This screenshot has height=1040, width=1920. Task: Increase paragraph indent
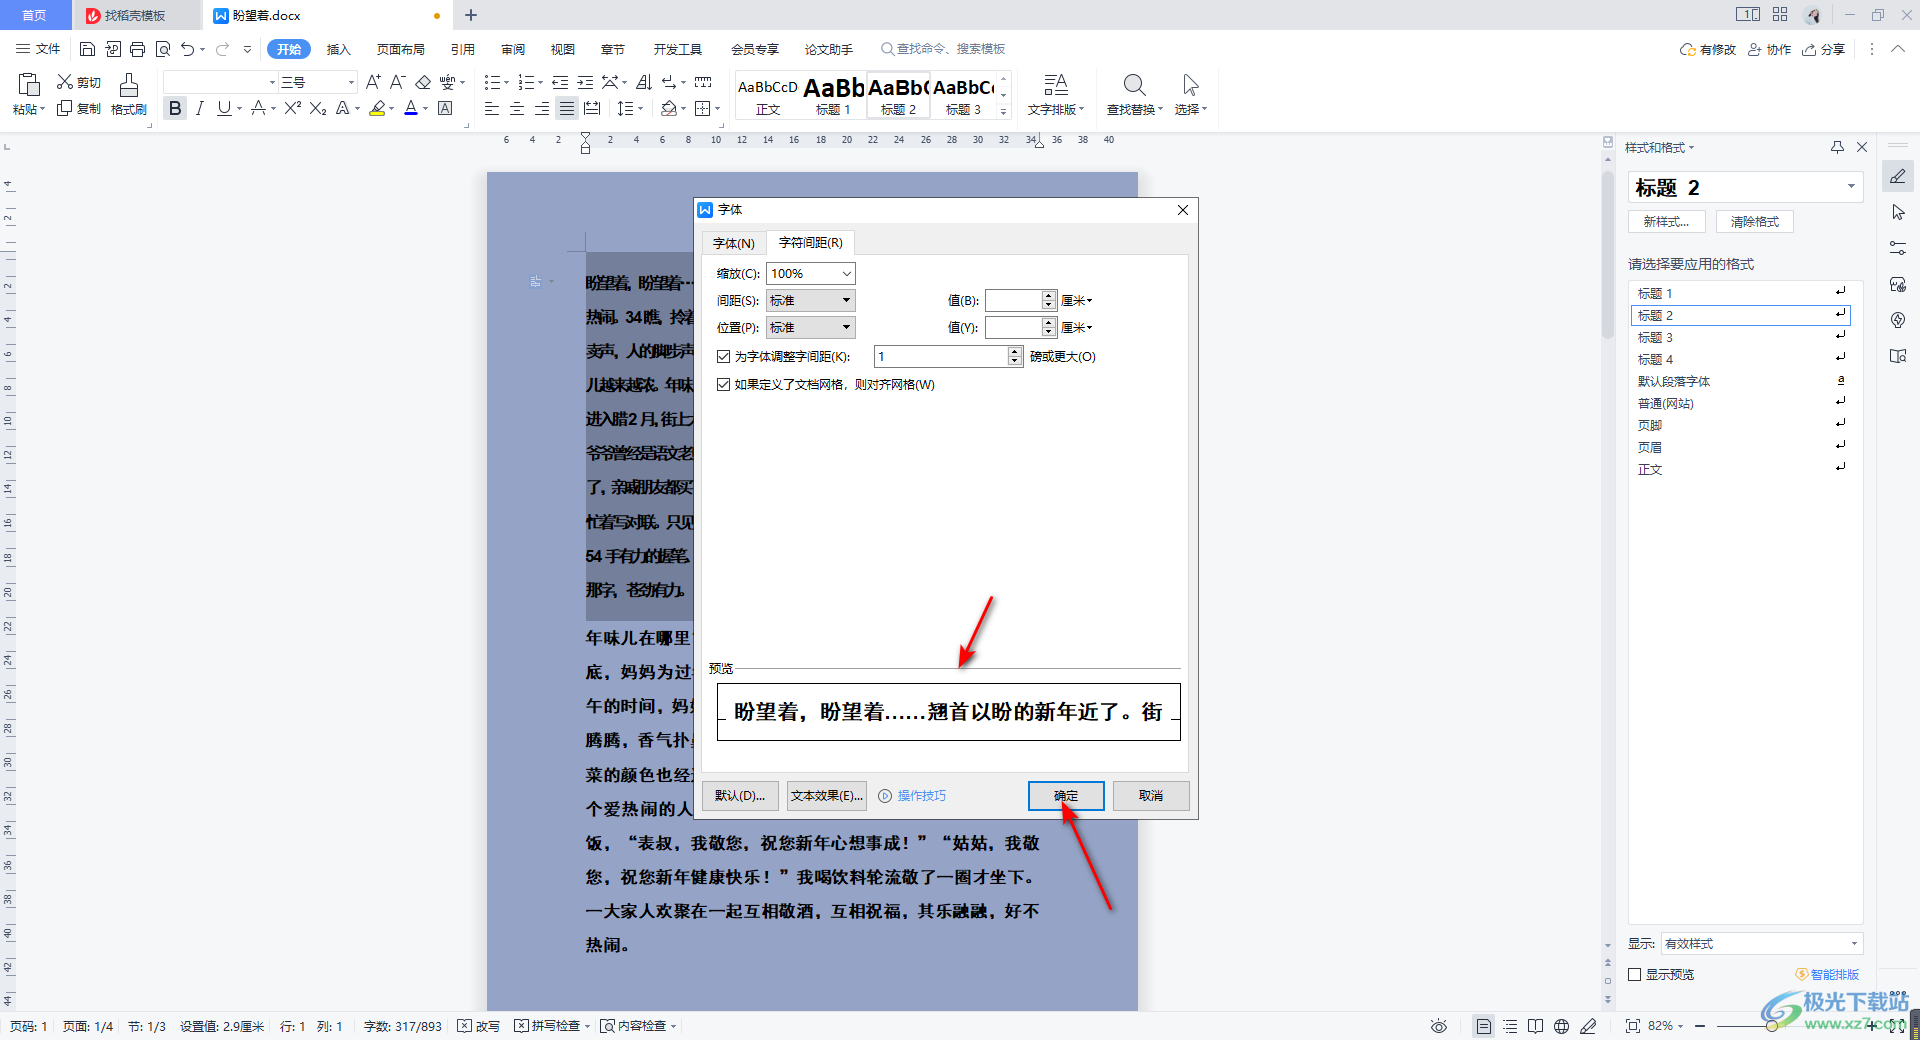(x=585, y=82)
